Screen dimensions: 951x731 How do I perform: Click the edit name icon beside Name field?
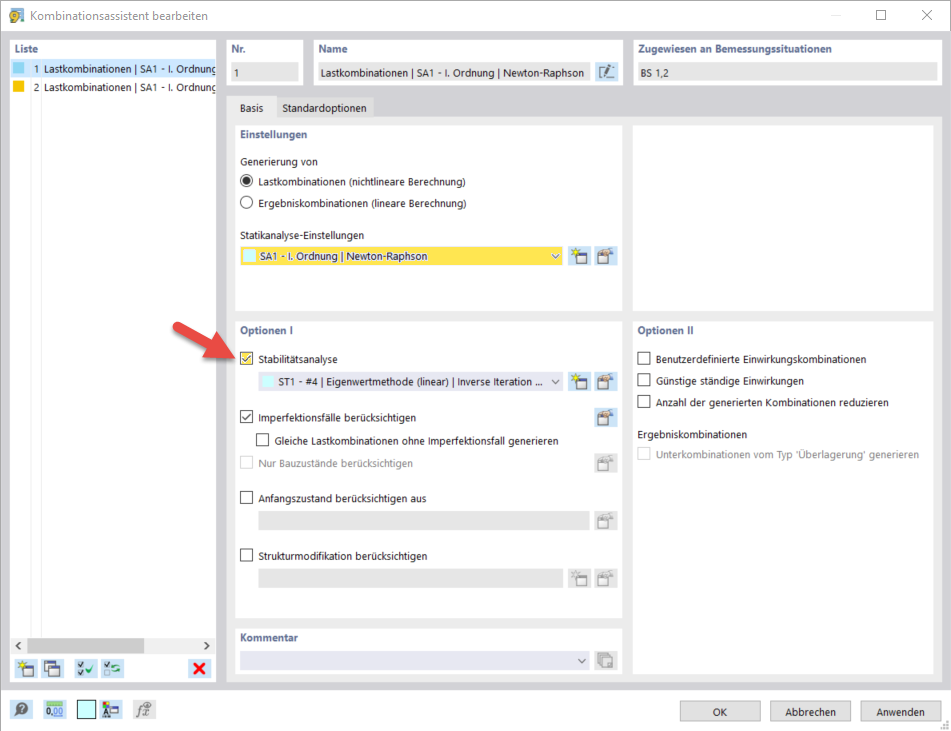(606, 72)
